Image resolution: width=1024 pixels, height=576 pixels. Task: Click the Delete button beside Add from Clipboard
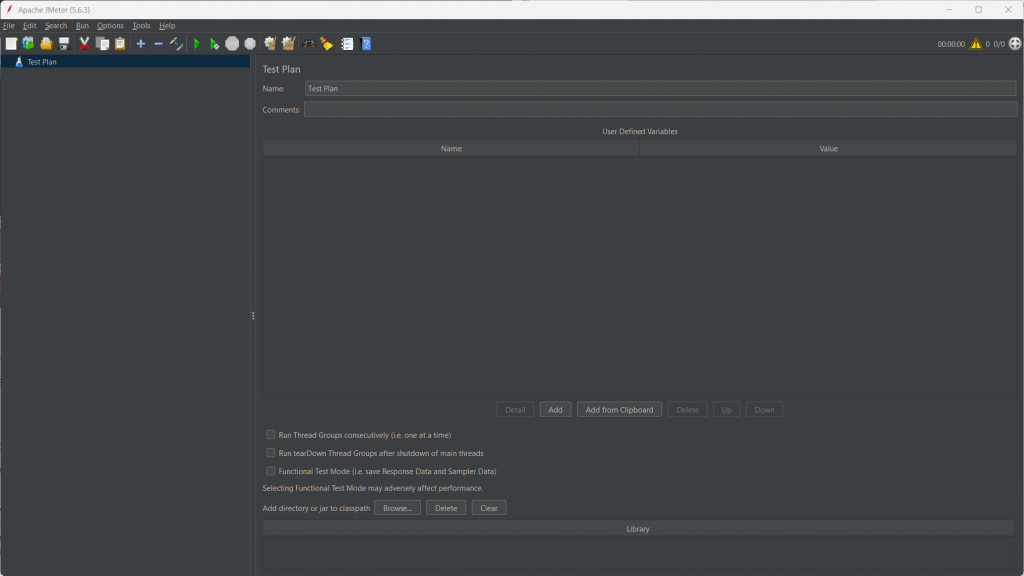(x=687, y=409)
